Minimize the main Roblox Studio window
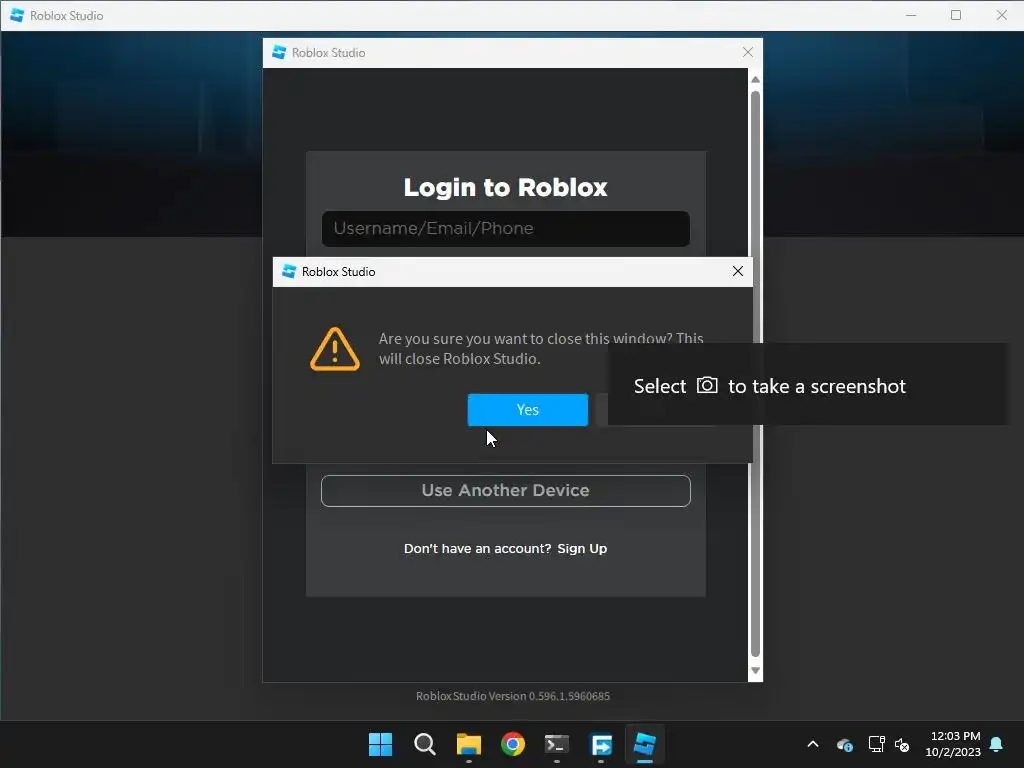Image resolution: width=1024 pixels, height=768 pixels. click(911, 15)
